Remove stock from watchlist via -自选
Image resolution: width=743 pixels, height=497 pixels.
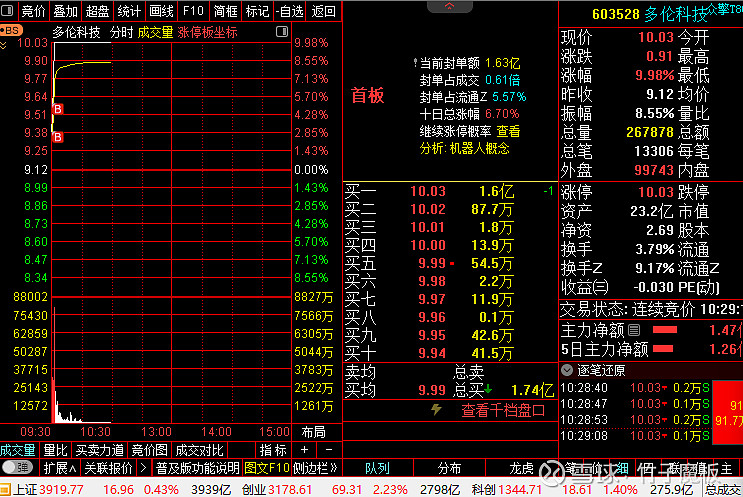290,11
